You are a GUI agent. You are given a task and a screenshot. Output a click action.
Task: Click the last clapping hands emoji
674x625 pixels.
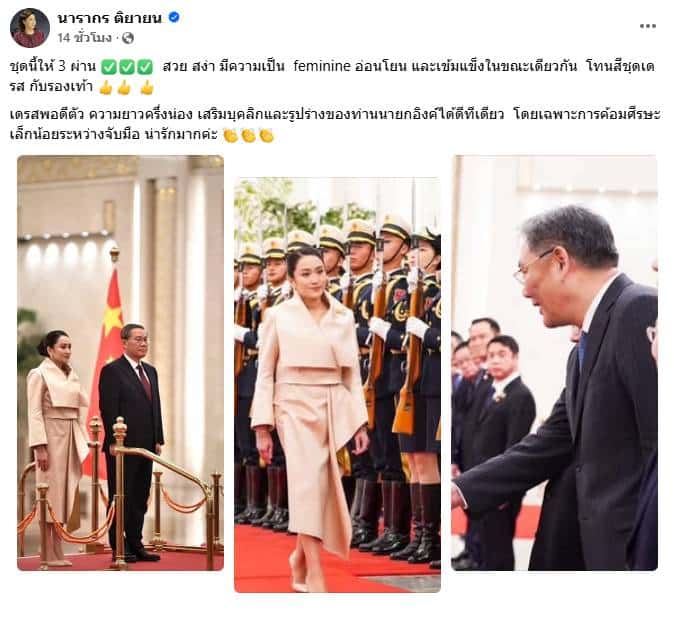pyautogui.click(x=267, y=136)
